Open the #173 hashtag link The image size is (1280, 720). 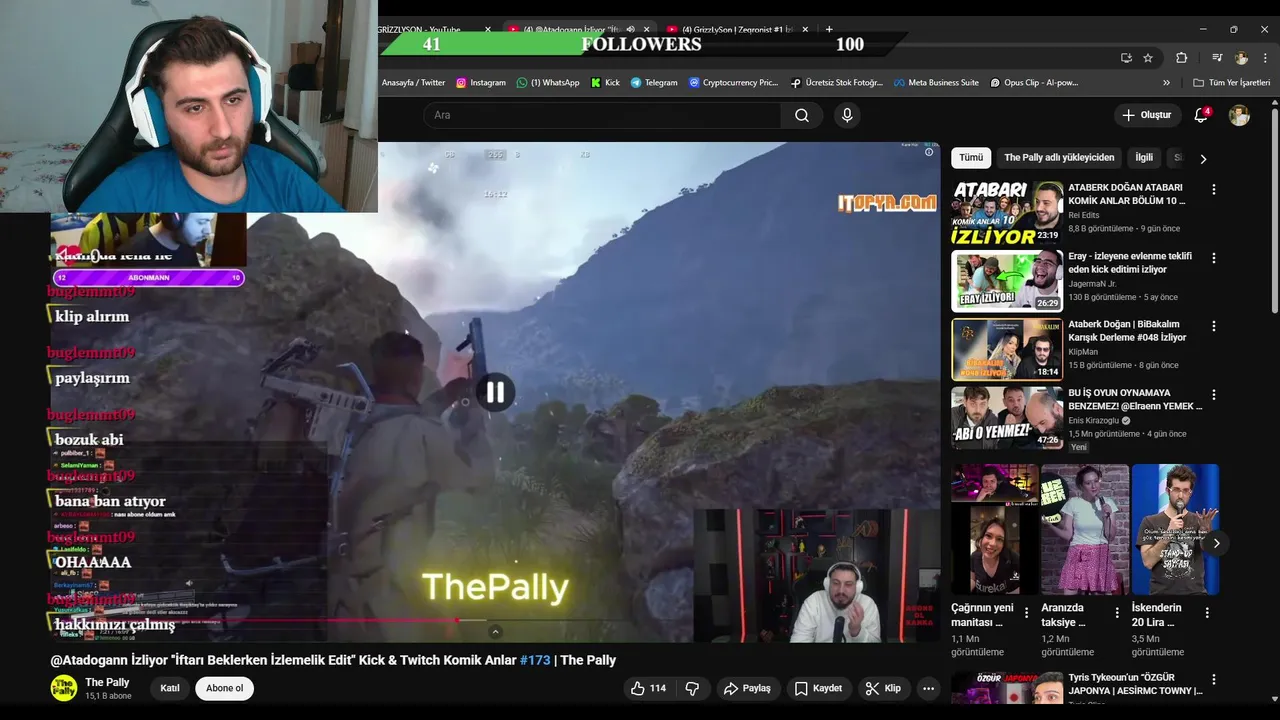[x=535, y=660]
